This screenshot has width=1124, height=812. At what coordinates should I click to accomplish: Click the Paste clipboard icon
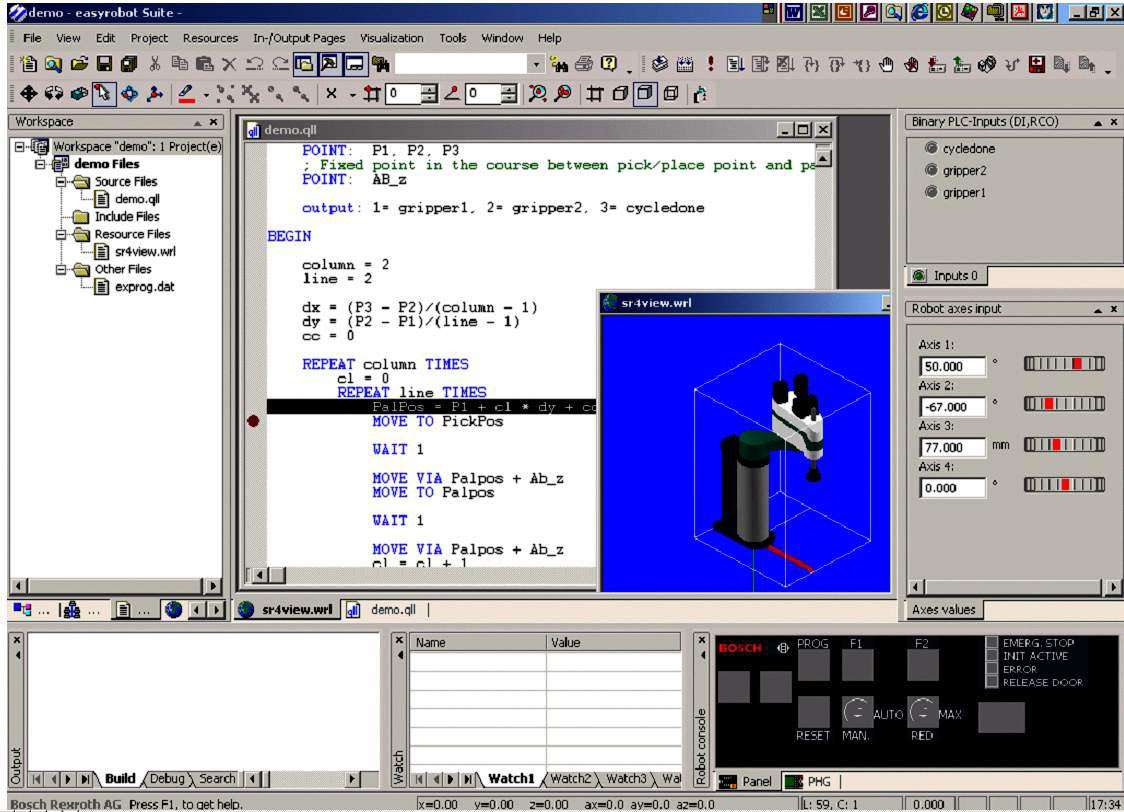tap(204, 64)
